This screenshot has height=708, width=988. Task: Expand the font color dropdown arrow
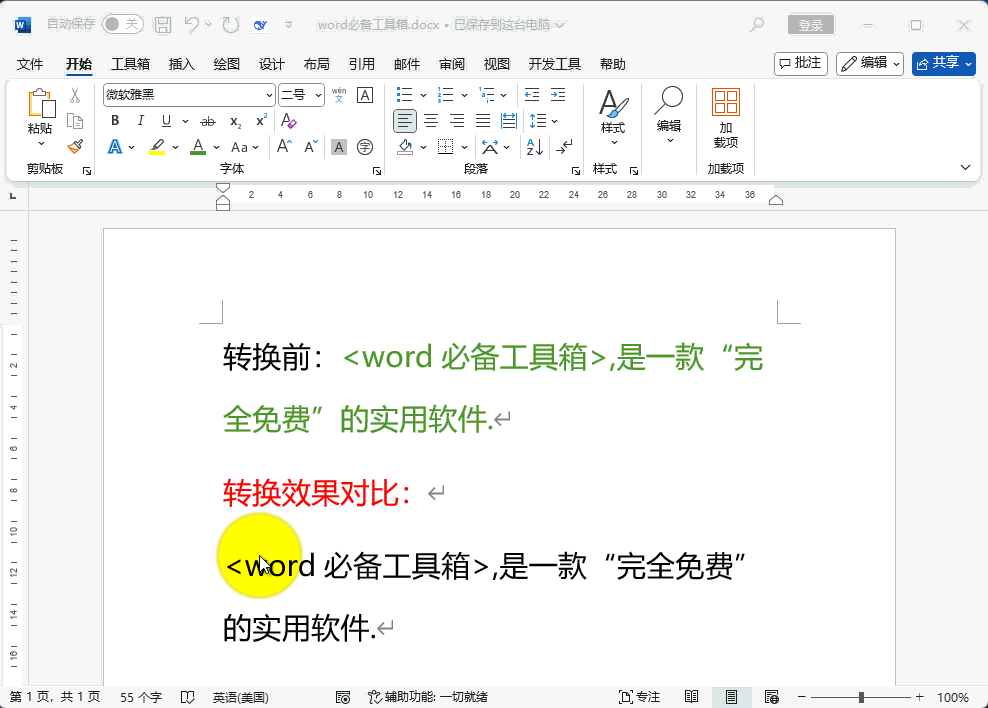217,147
